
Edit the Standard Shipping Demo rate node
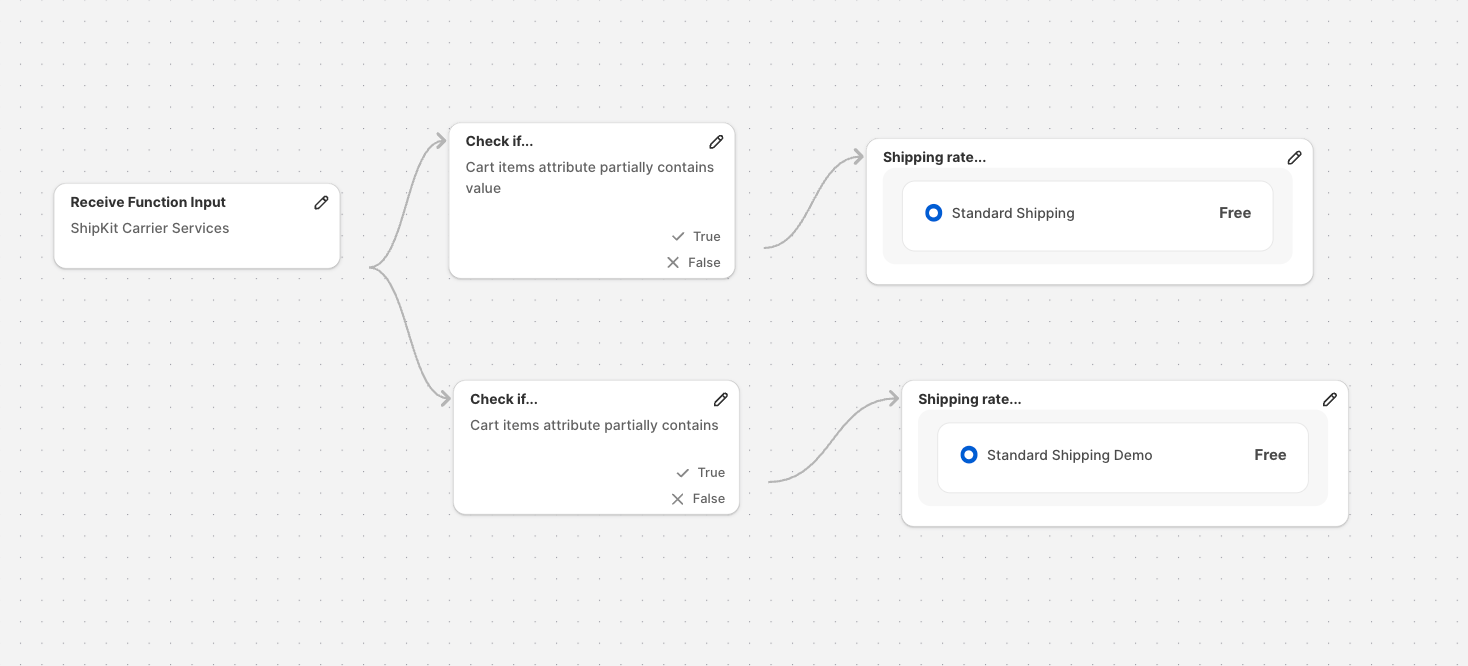[x=1330, y=399]
